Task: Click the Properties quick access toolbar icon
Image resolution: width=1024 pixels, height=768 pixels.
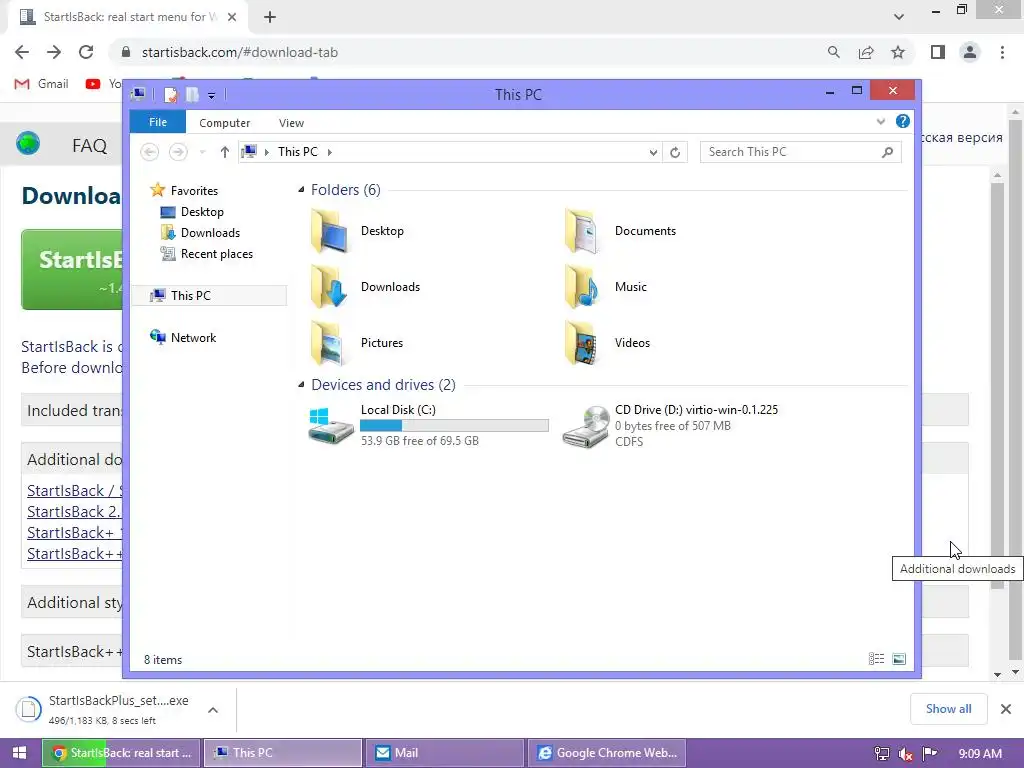Action: [x=170, y=95]
